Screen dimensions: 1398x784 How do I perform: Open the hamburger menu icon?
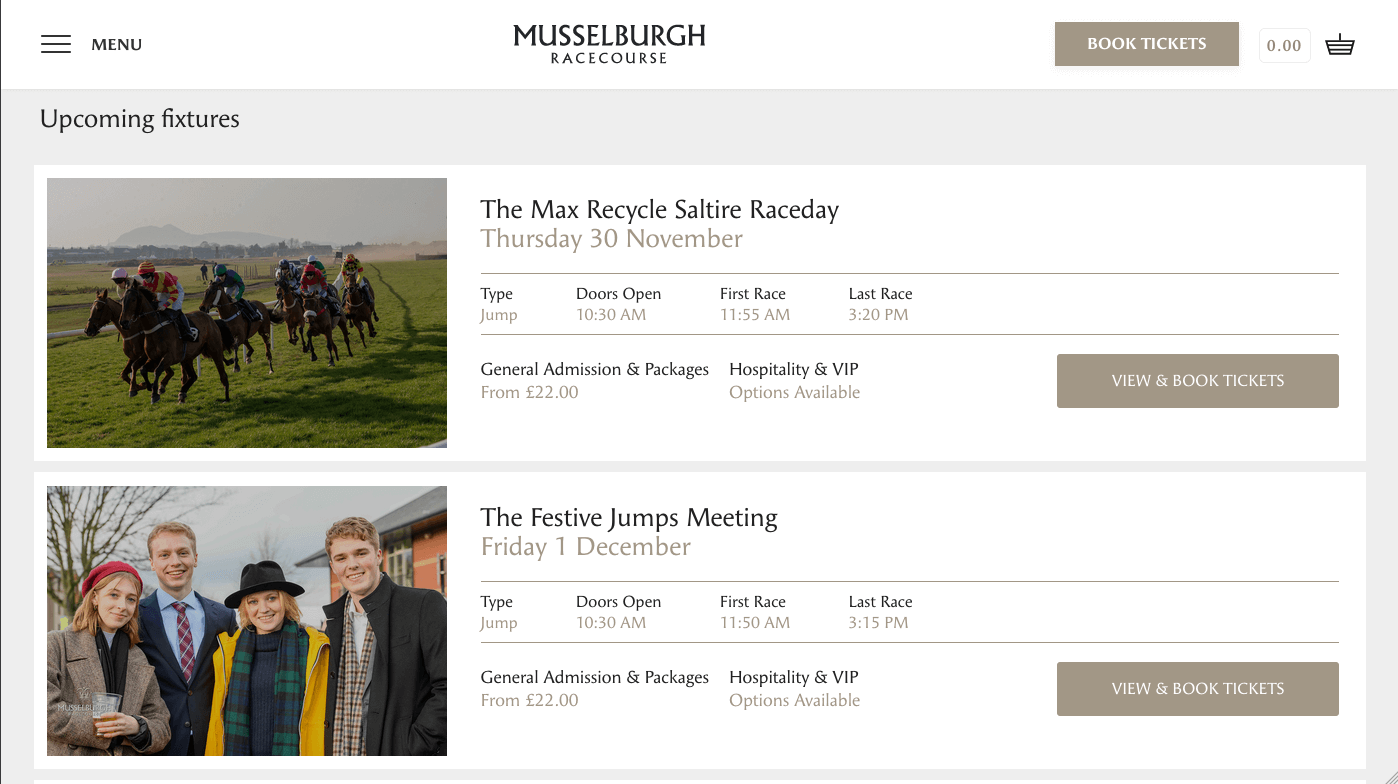pyautogui.click(x=56, y=44)
